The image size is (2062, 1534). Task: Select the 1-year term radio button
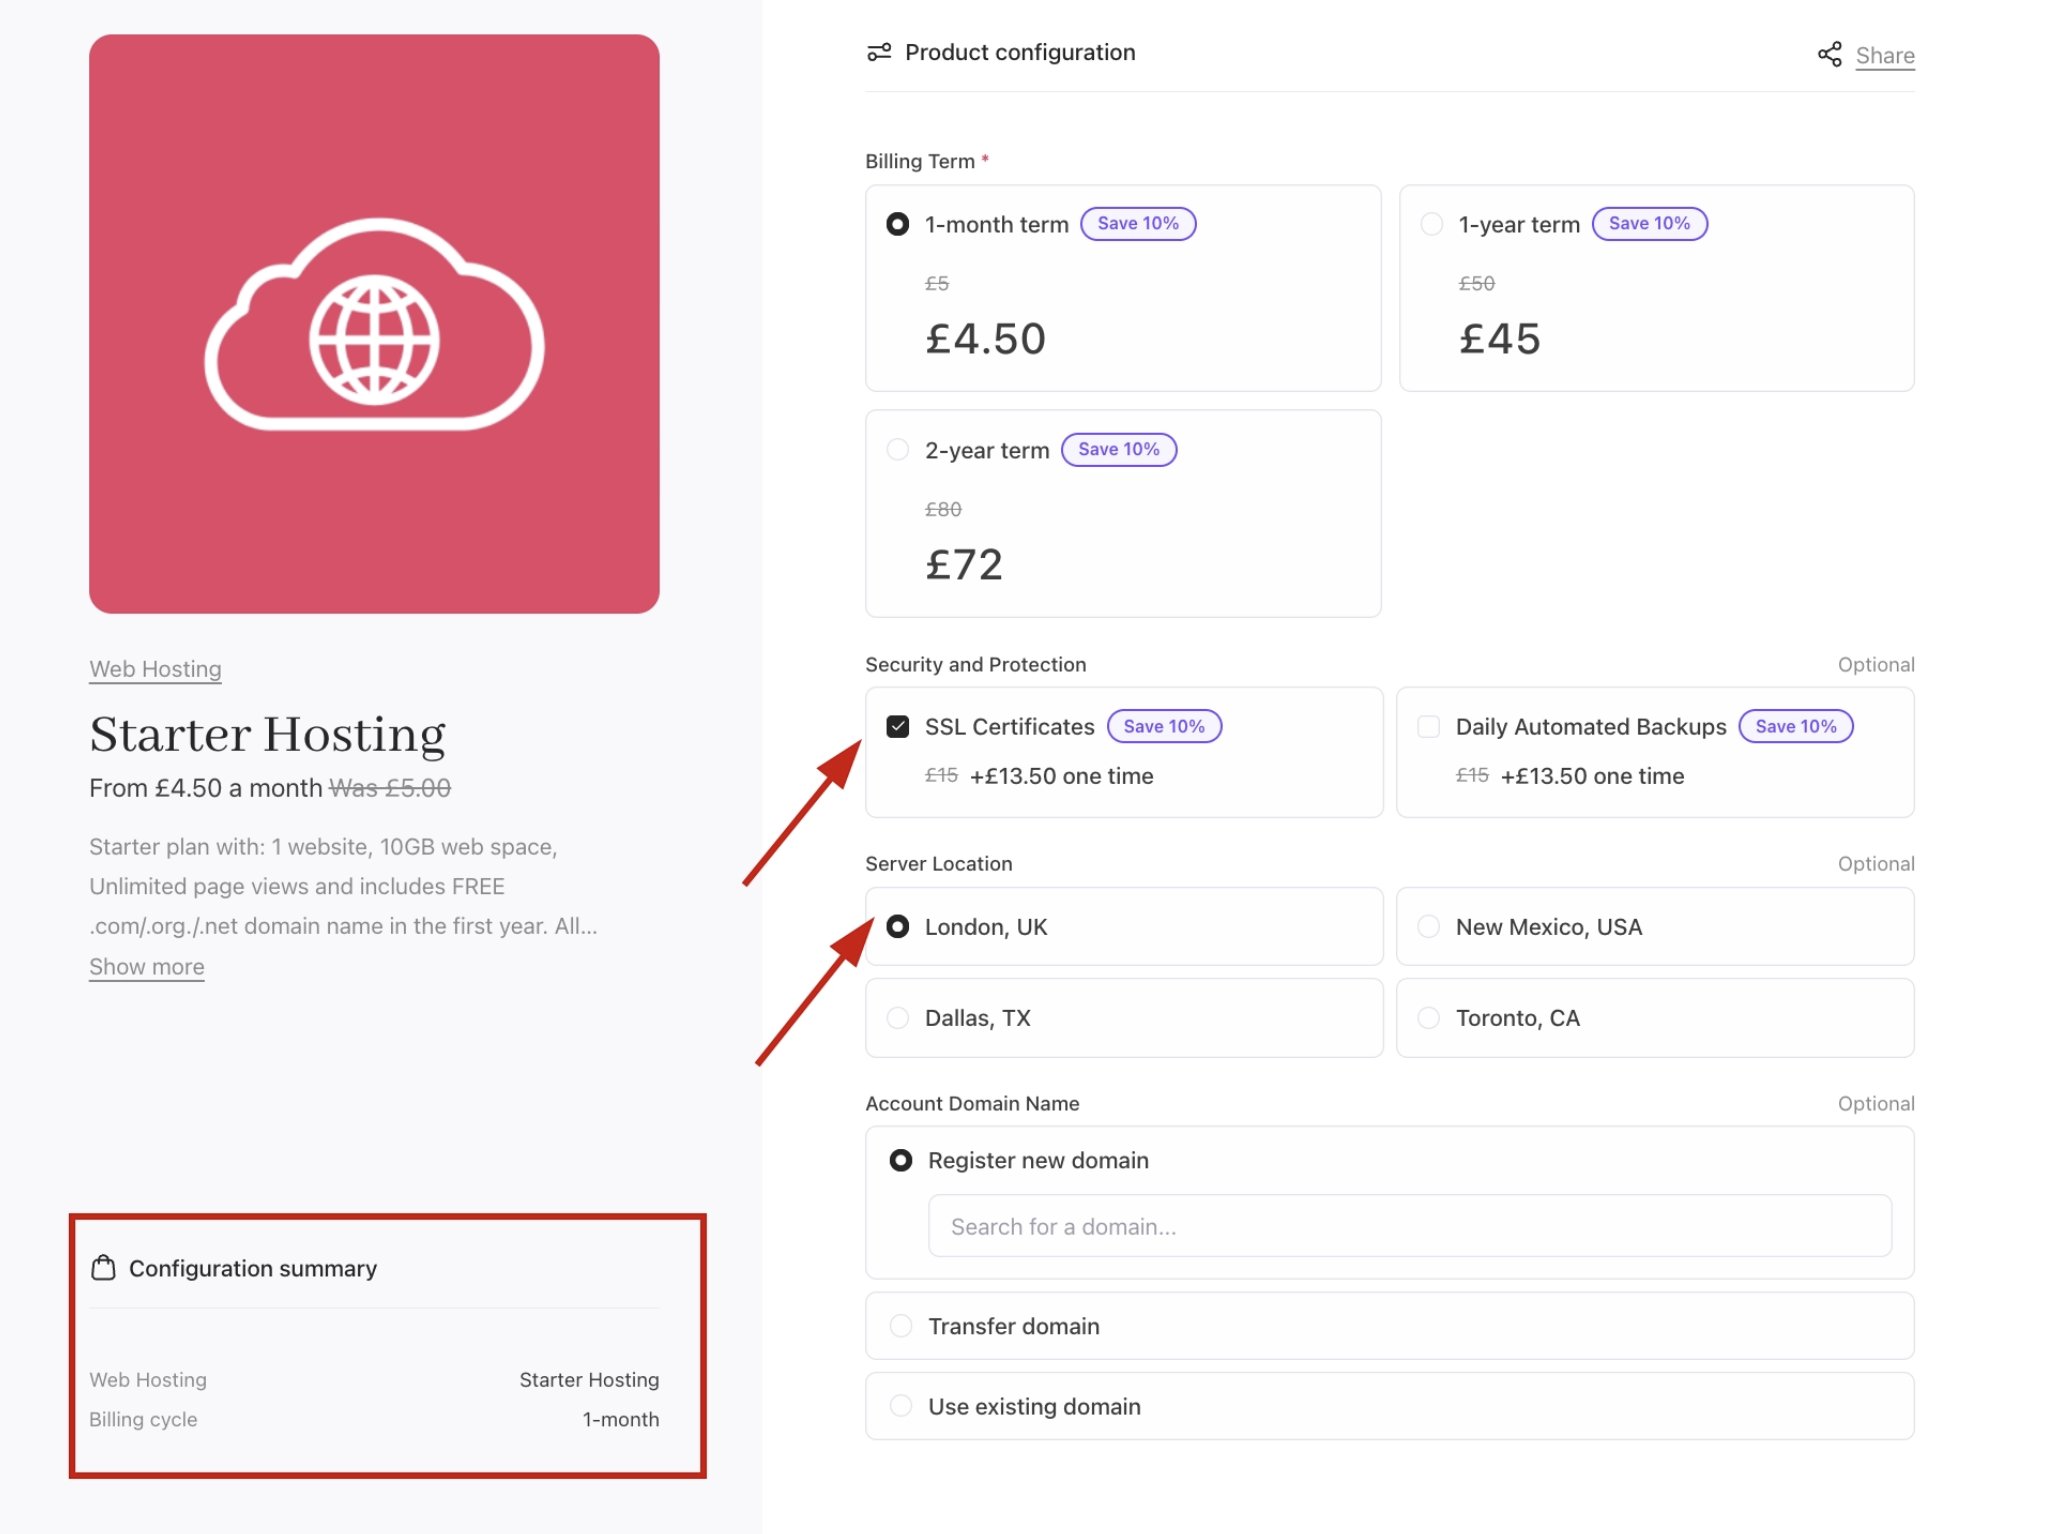tap(1431, 224)
